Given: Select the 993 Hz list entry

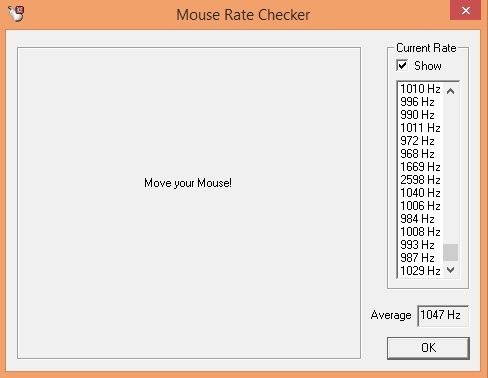Looking at the screenshot, I should tap(420, 245).
